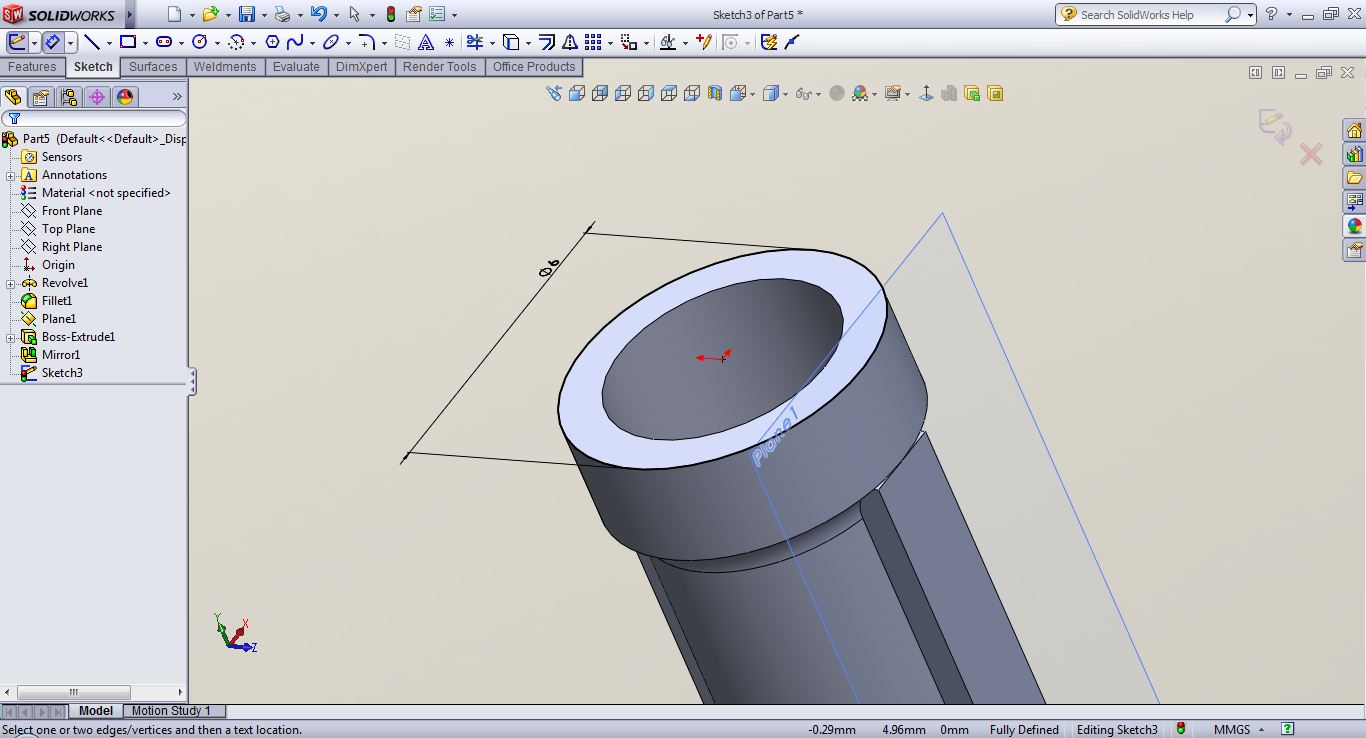Select the Line sketch tool
This screenshot has height=738, width=1366.
coord(92,42)
